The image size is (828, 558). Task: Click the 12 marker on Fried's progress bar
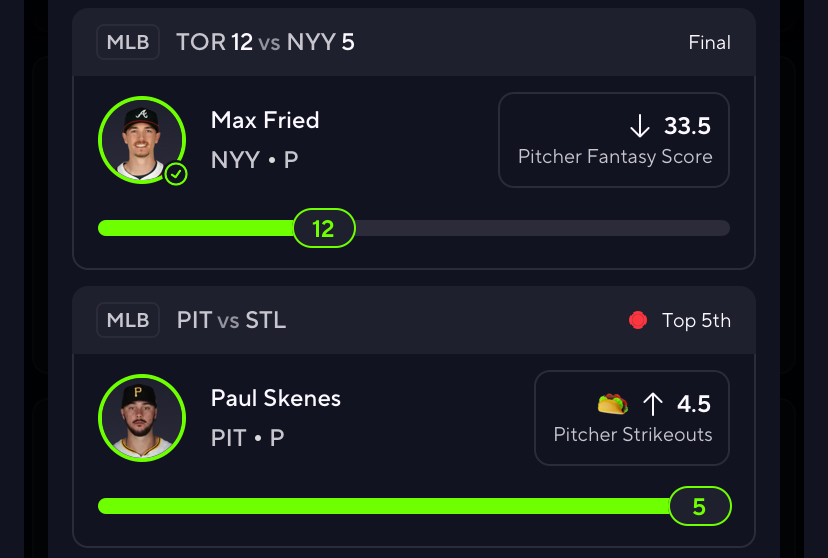tap(324, 228)
